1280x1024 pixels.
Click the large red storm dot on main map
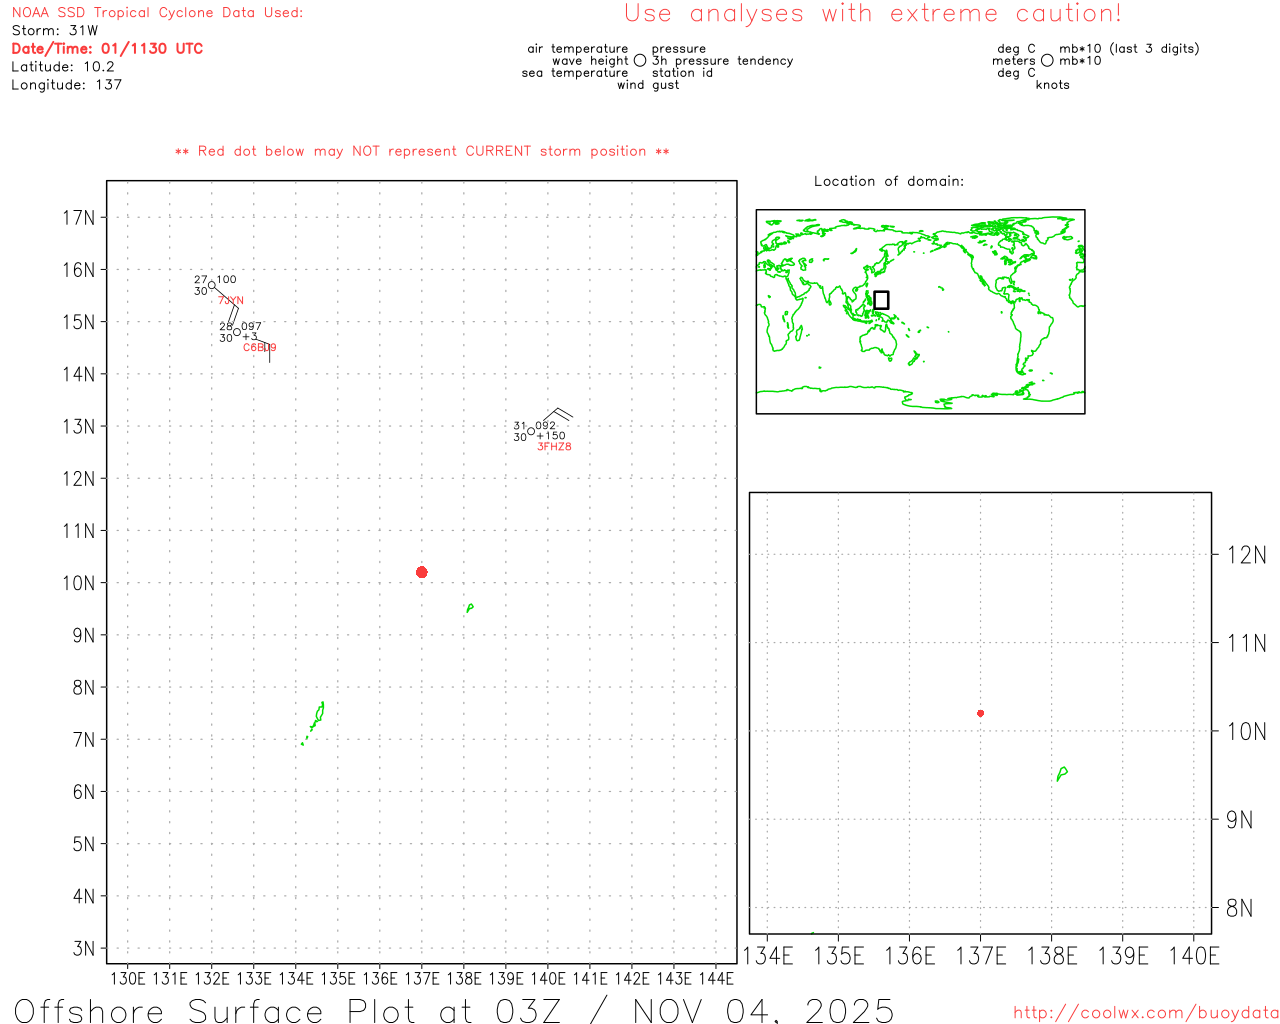click(422, 572)
